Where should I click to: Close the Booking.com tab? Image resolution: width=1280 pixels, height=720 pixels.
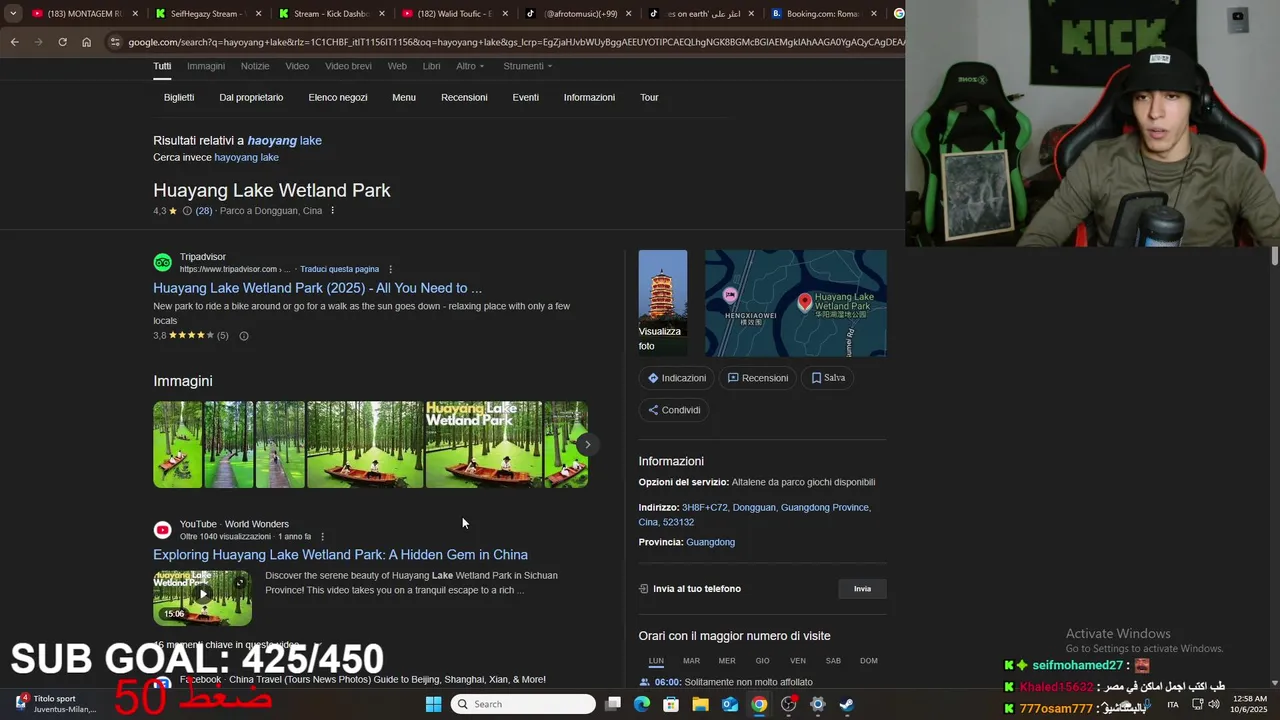click(x=874, y=14)
